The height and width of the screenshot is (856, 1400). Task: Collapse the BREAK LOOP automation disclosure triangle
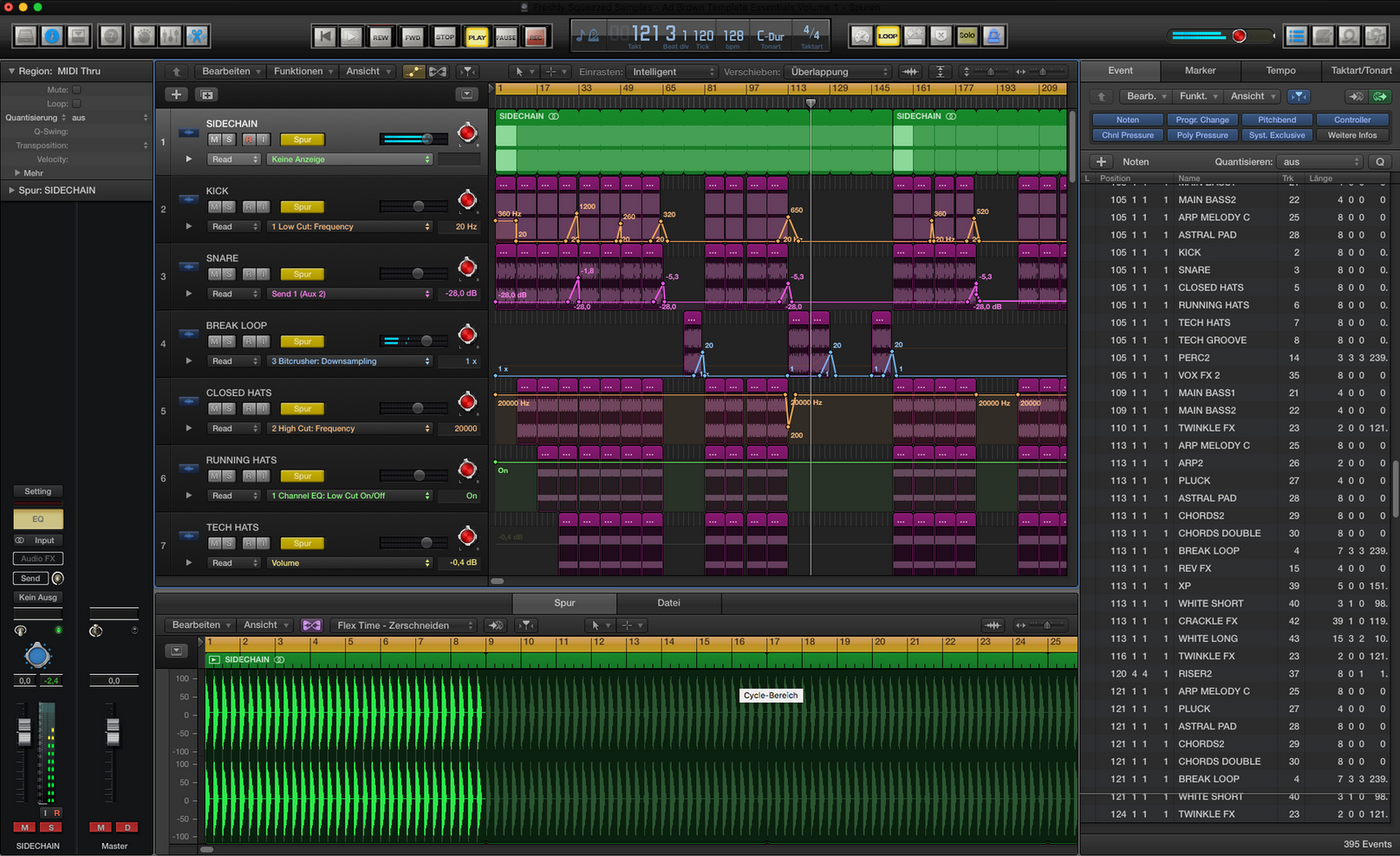coord(189,361)
